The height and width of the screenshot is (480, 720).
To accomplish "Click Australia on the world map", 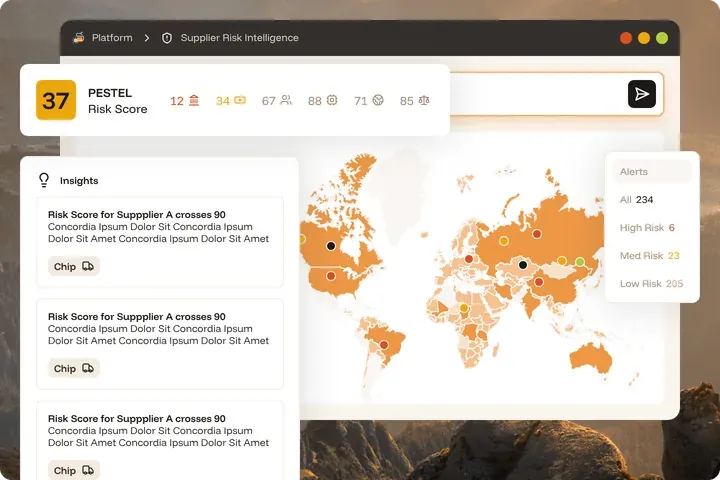I will point(591,358).
